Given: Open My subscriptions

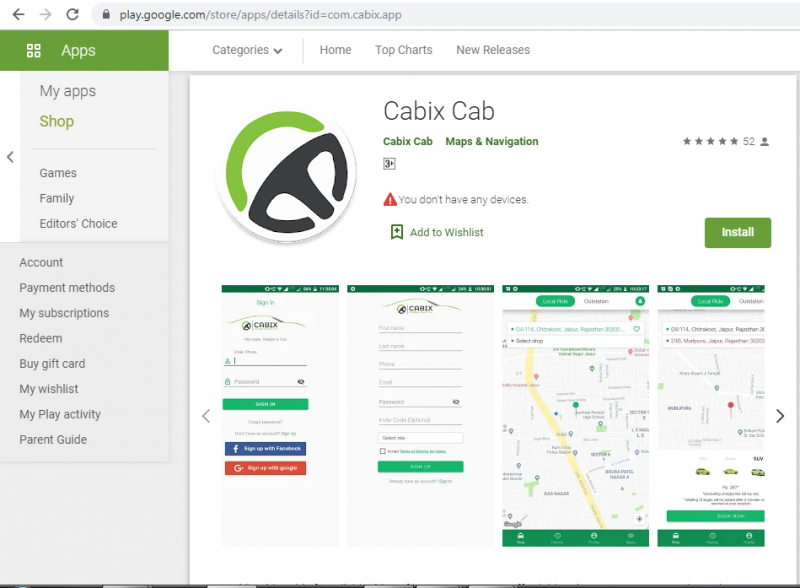Looking at the screenshot, I should (x=64, y=313).
